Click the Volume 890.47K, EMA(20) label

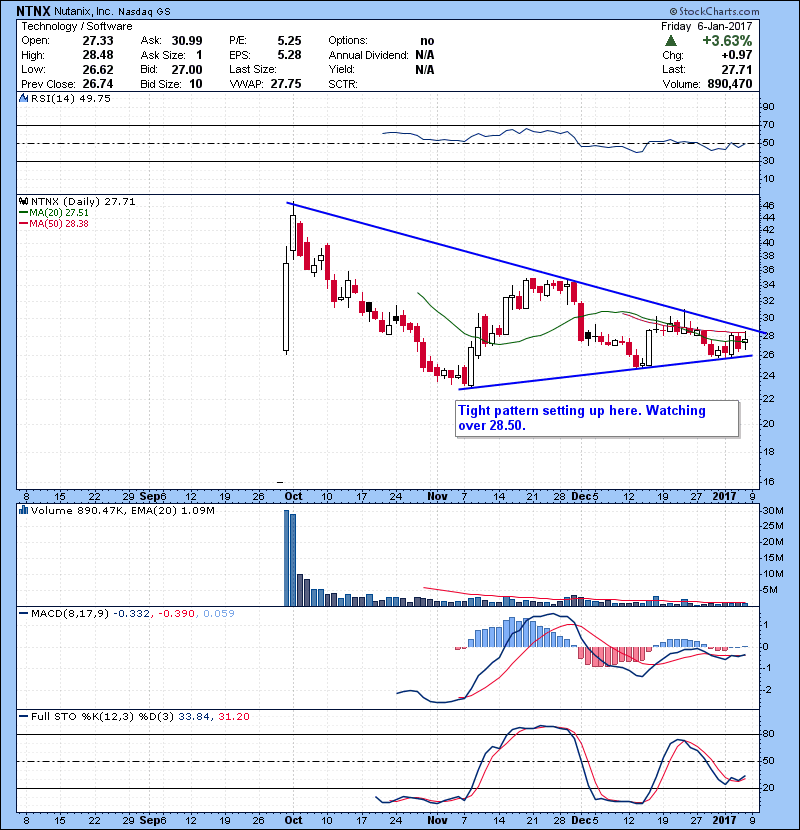(x=123, y=510)
